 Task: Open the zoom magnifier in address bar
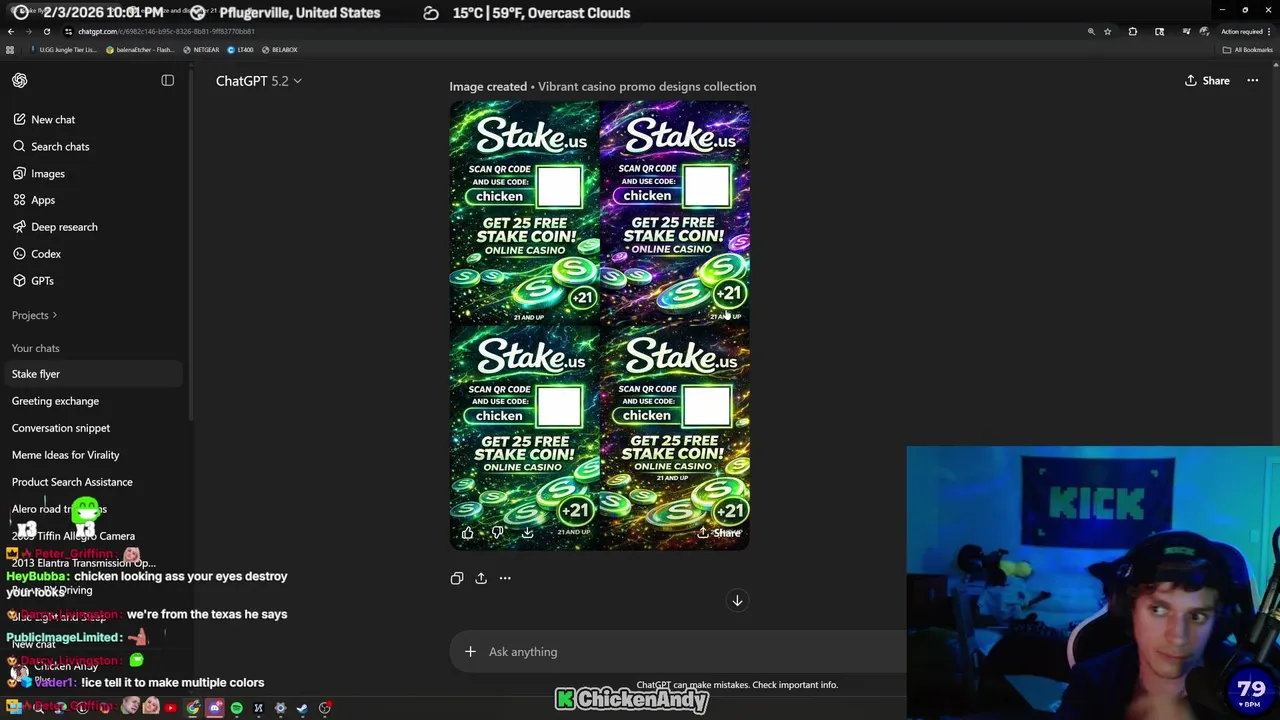tap(1091, 31)
